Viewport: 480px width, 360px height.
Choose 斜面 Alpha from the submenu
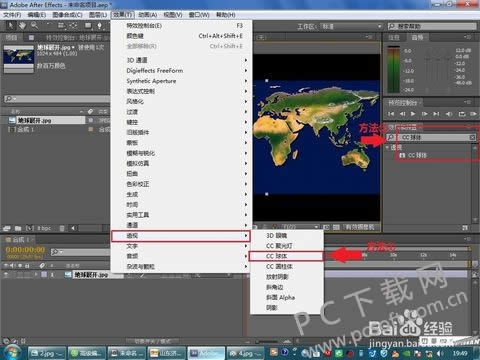pos(287,297)
